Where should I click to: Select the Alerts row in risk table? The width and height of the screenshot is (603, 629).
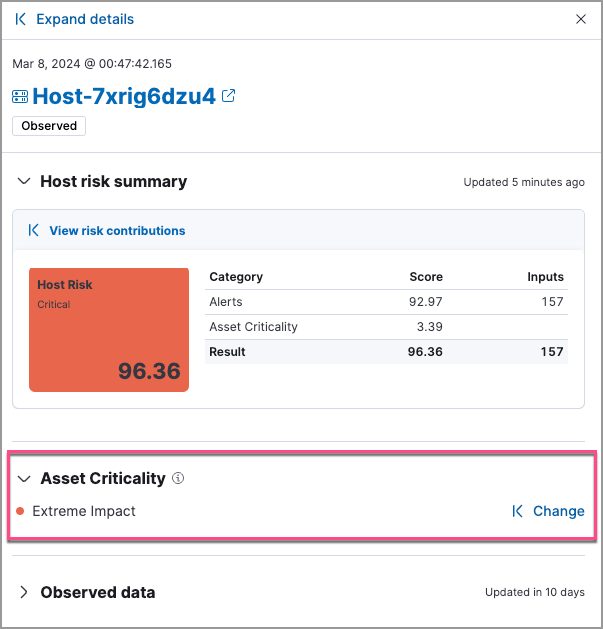point(386,302)
